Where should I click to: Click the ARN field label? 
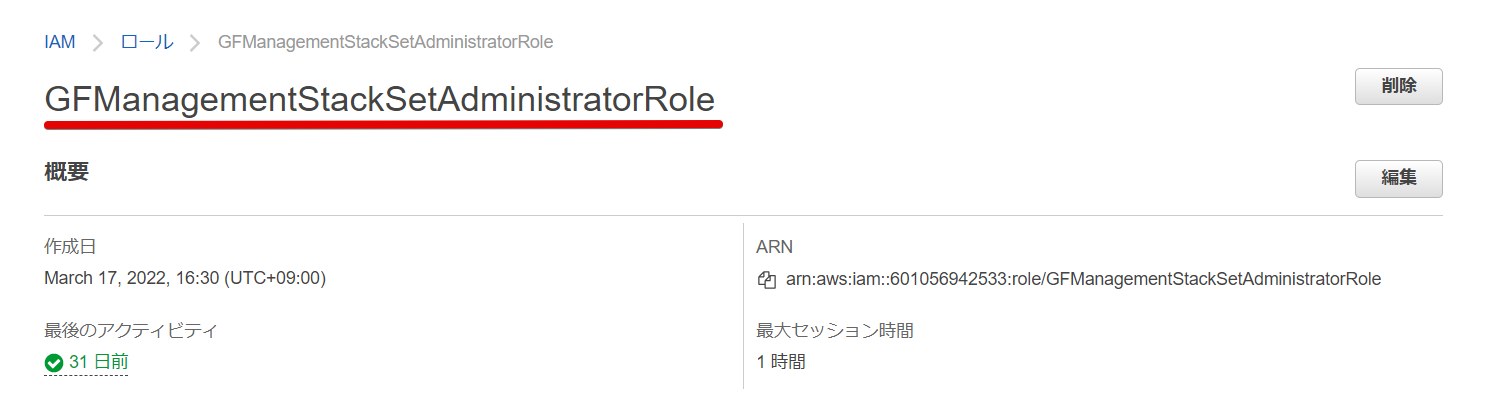tap(775, 247)
